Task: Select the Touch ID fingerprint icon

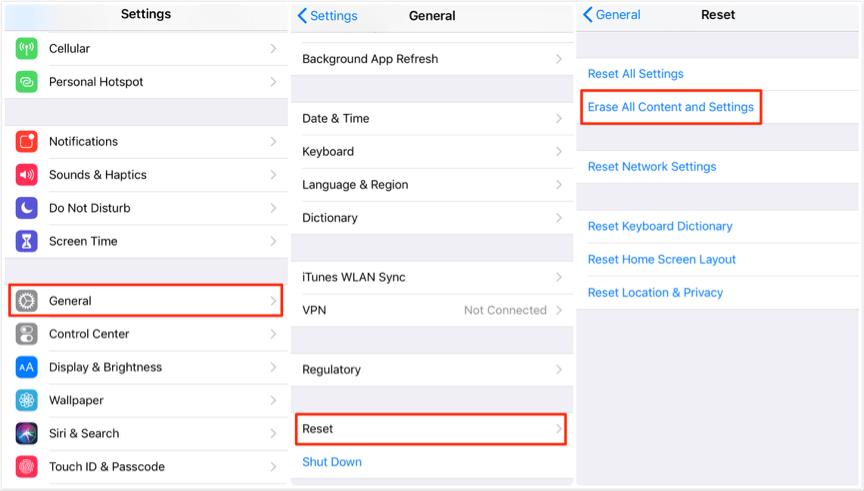Action: [x=26, y=466]
